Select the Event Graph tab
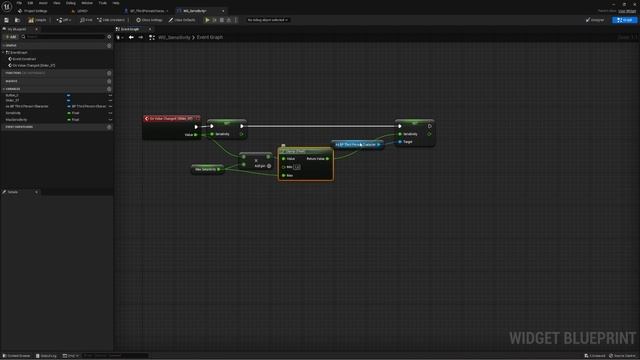The height and width of the screenshot is (360, 640). point(130,29)
